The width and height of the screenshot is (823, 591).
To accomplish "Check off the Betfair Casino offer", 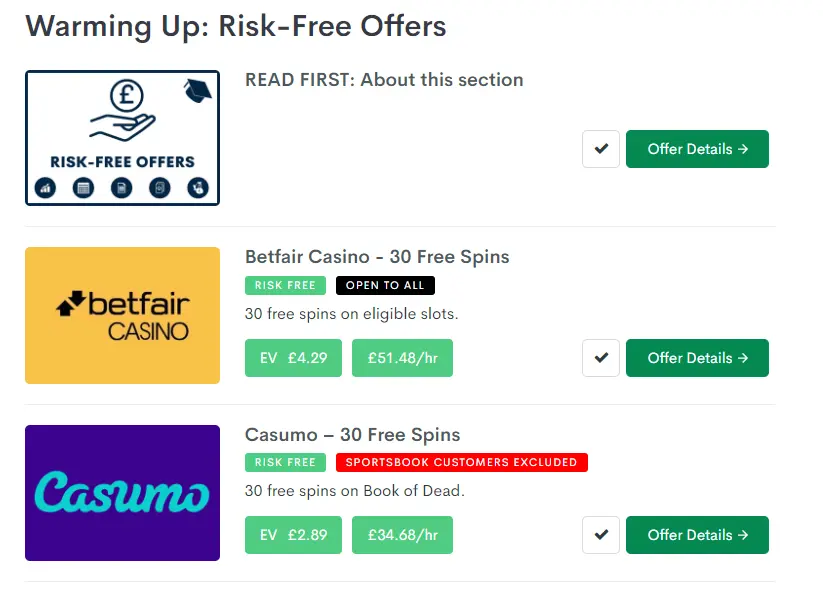I will pos(600,358).
